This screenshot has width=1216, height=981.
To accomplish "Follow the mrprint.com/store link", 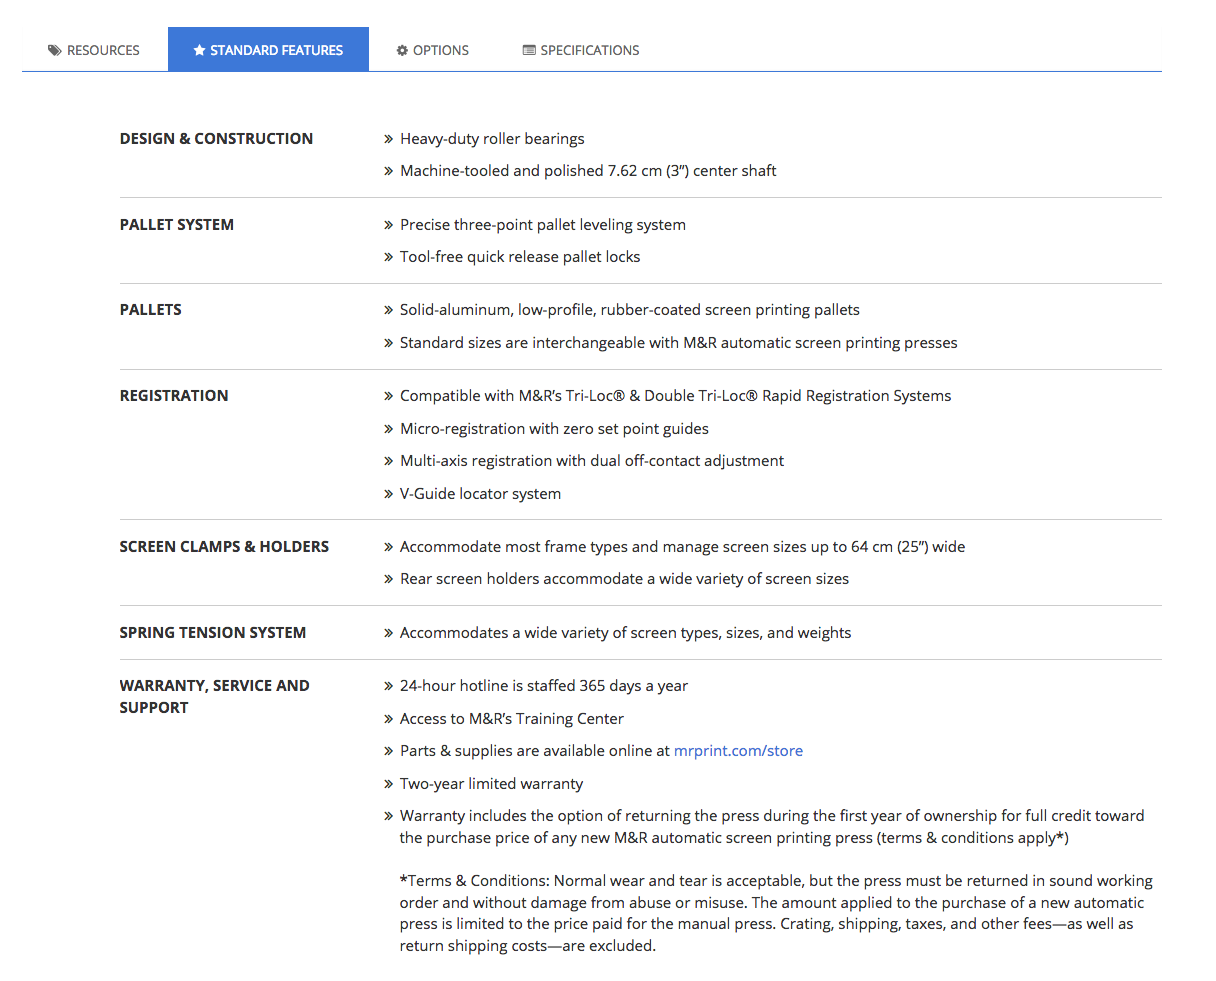I will (738, 751).
